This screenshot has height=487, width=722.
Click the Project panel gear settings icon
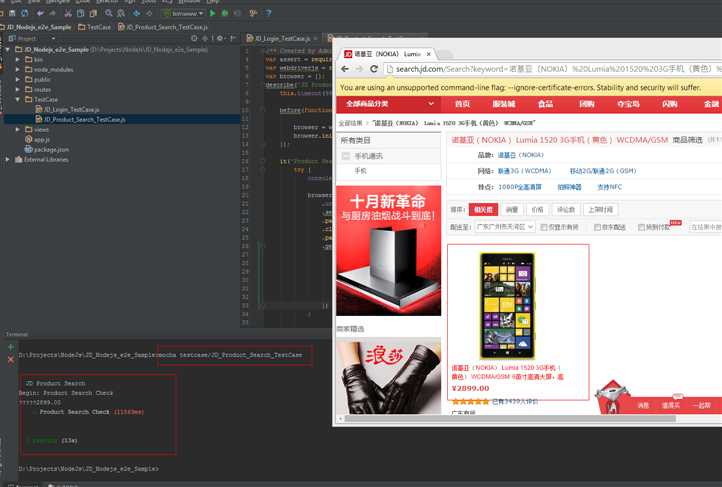point(220,39)
